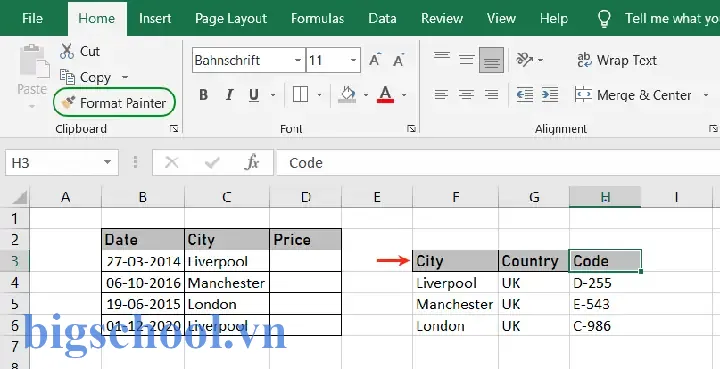The image size is (720, 369).
Task: Click the Orientation text angle icon
Action: pos(524,60)
